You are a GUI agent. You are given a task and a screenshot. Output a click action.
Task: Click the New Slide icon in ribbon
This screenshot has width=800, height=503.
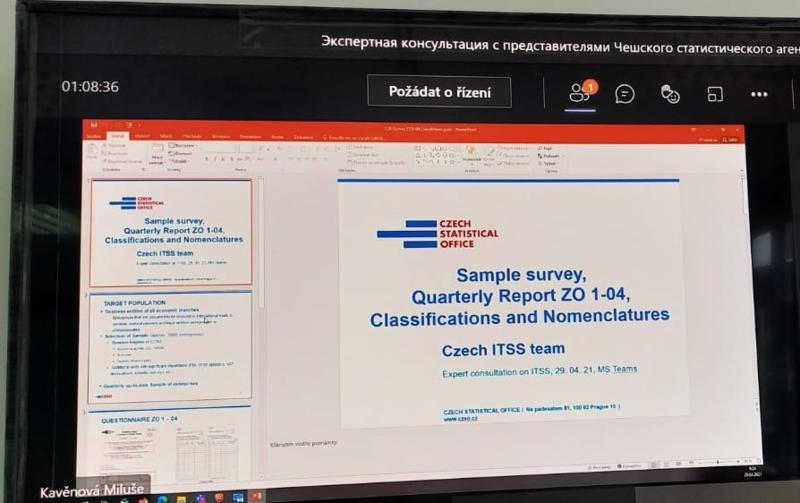coord(157,153)
